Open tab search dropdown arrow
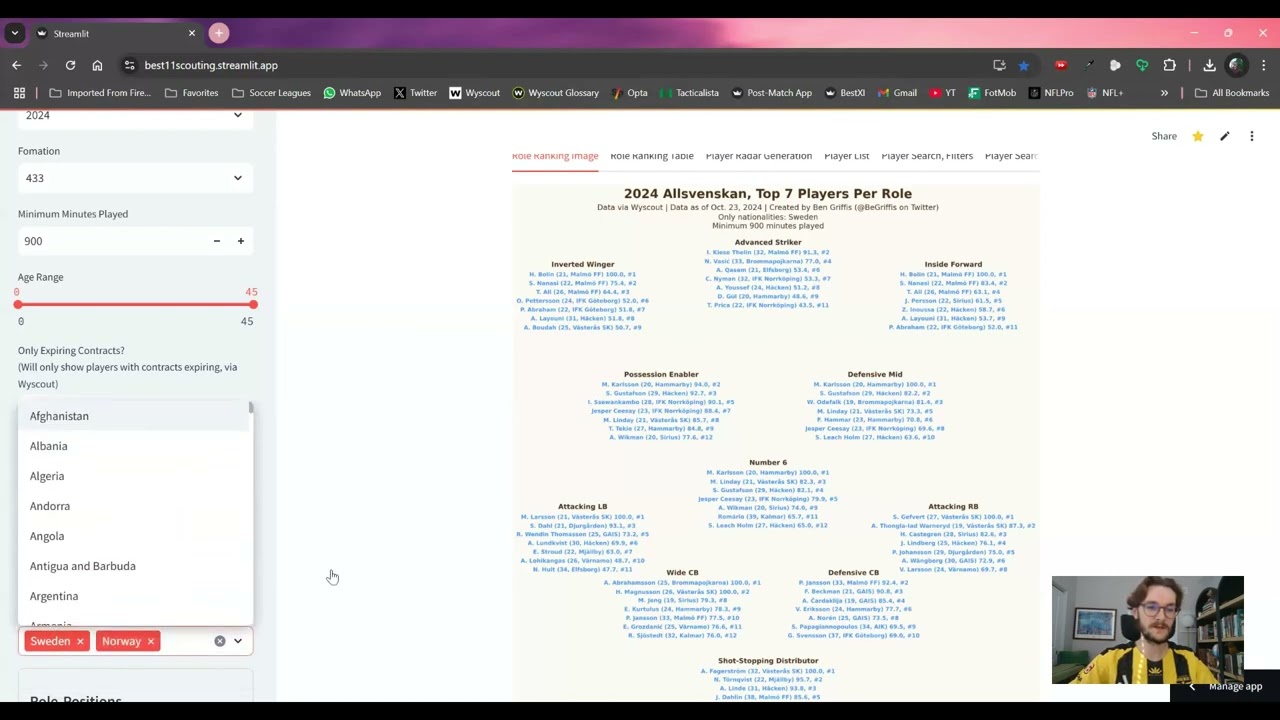 coord(14,33)
